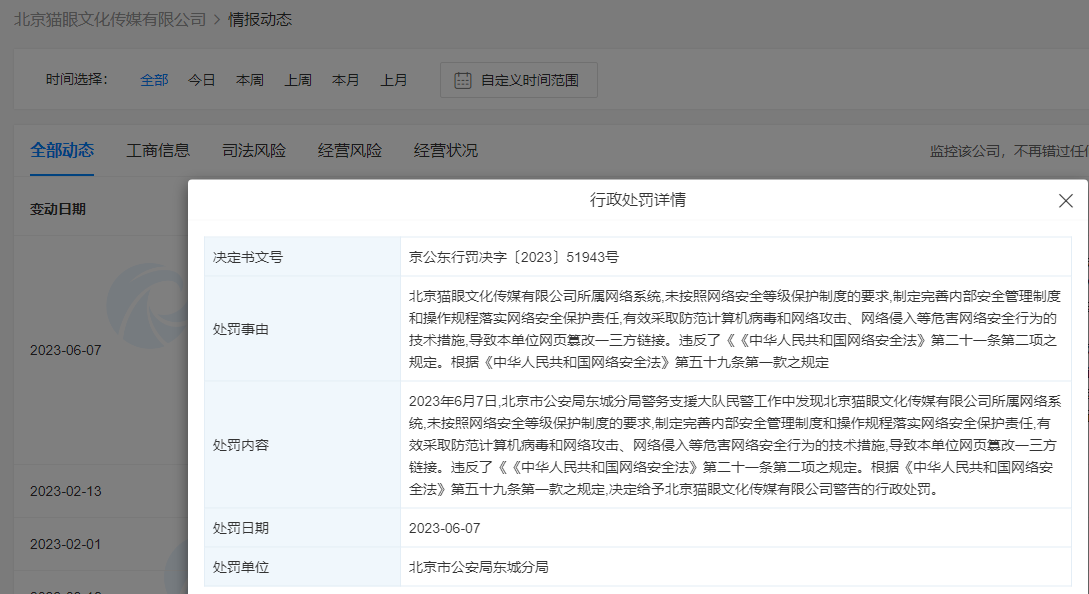Select the 全部 time filter

click(154, 81)
